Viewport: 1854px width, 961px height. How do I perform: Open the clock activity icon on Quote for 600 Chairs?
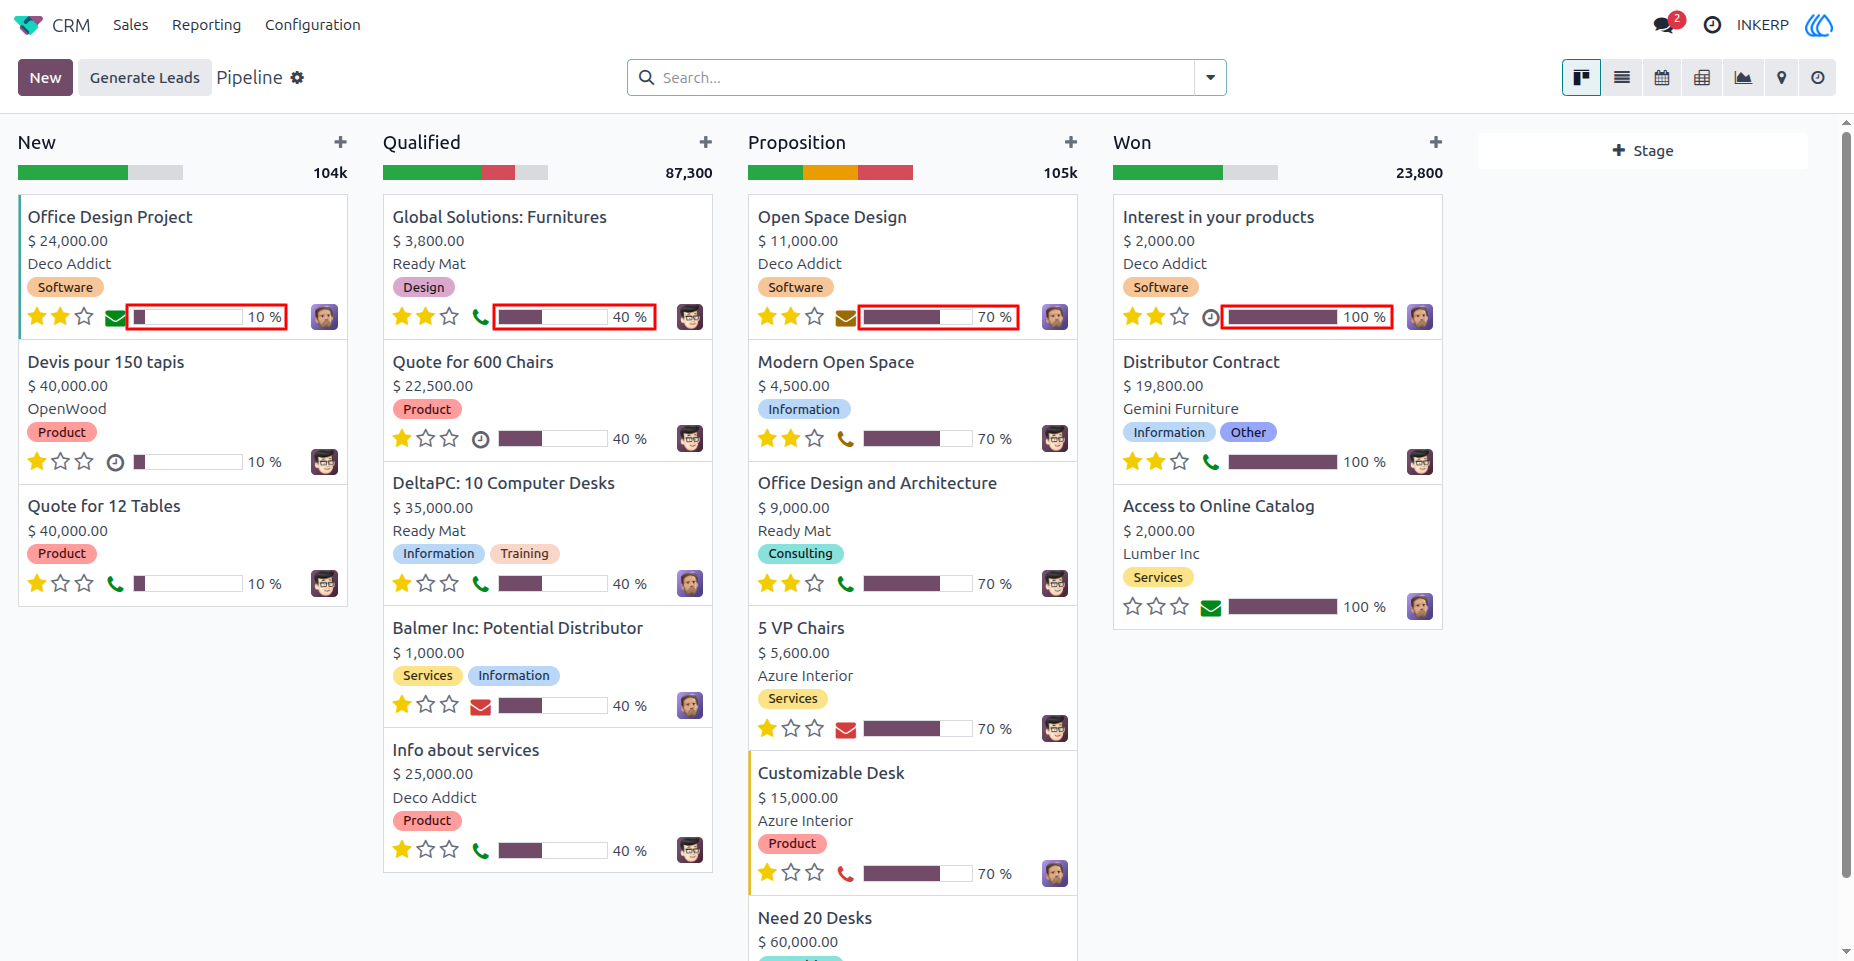480,440
